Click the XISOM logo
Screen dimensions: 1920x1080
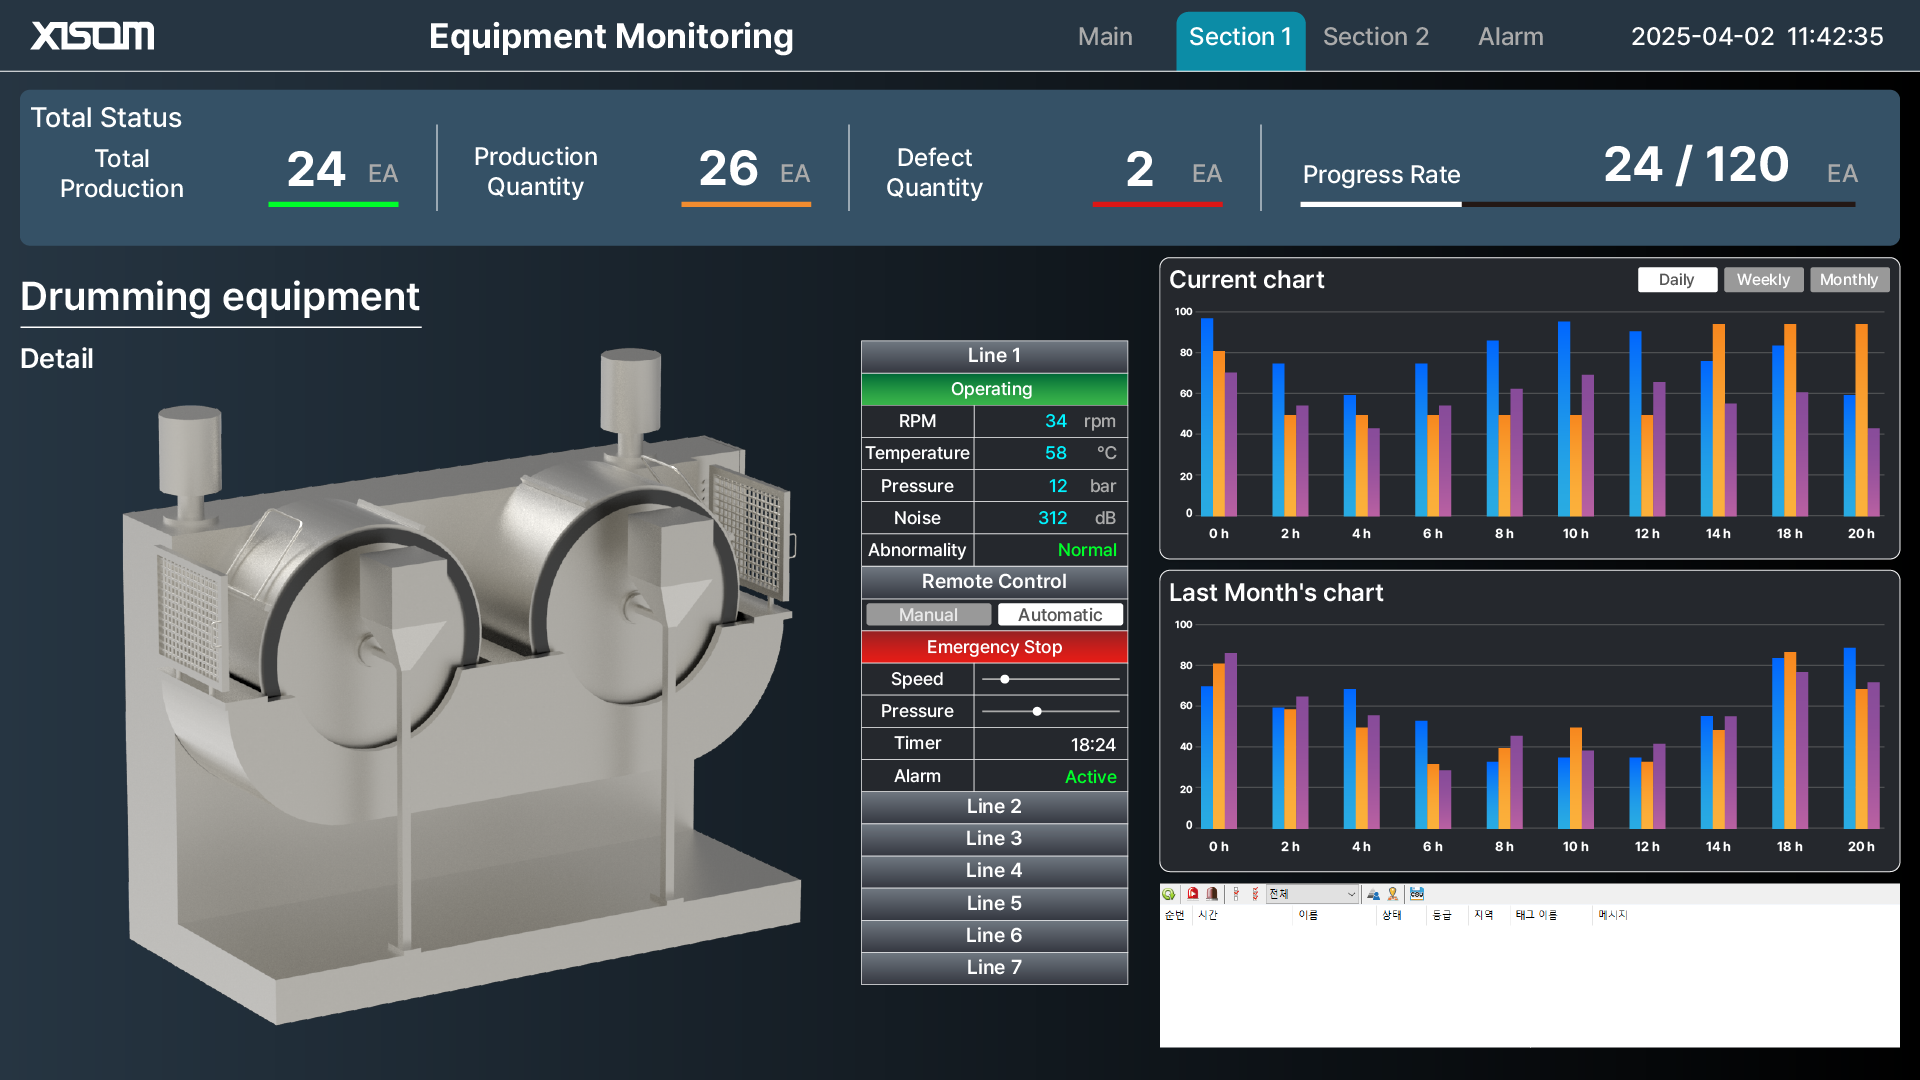click(93, 35)
